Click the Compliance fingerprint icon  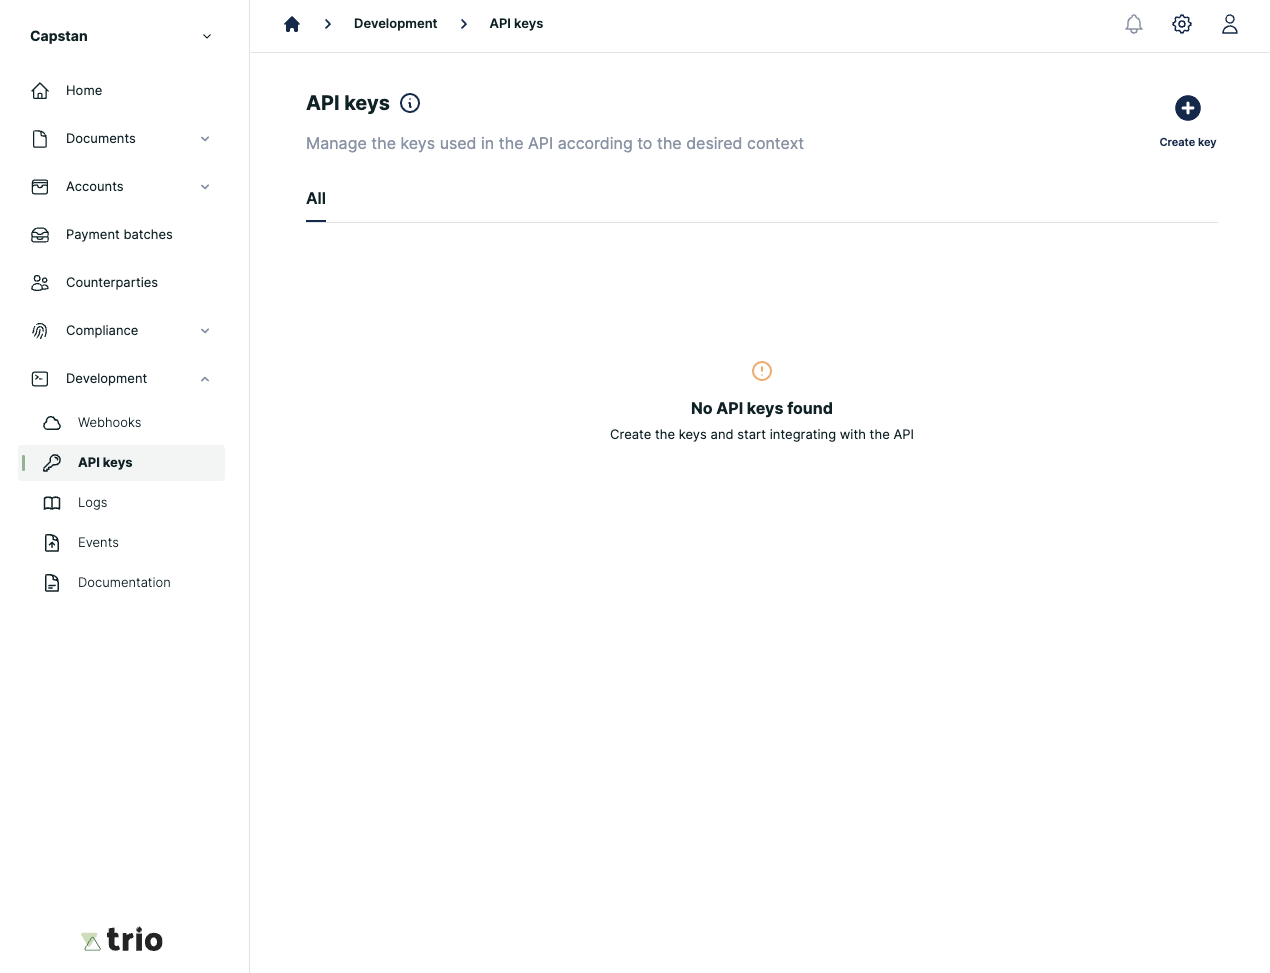coord(40,331)
